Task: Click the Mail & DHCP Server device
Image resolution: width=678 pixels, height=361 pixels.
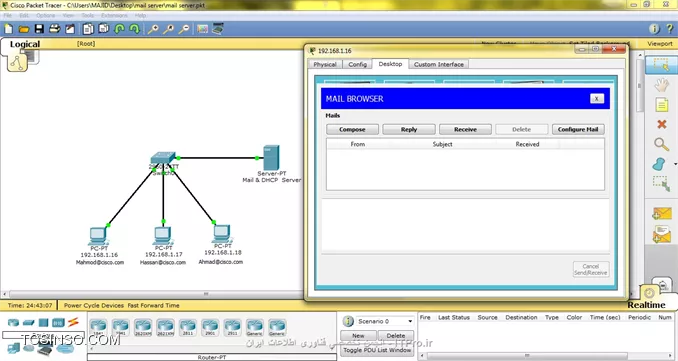Action: pyautogui.click(x=271, y=158)
